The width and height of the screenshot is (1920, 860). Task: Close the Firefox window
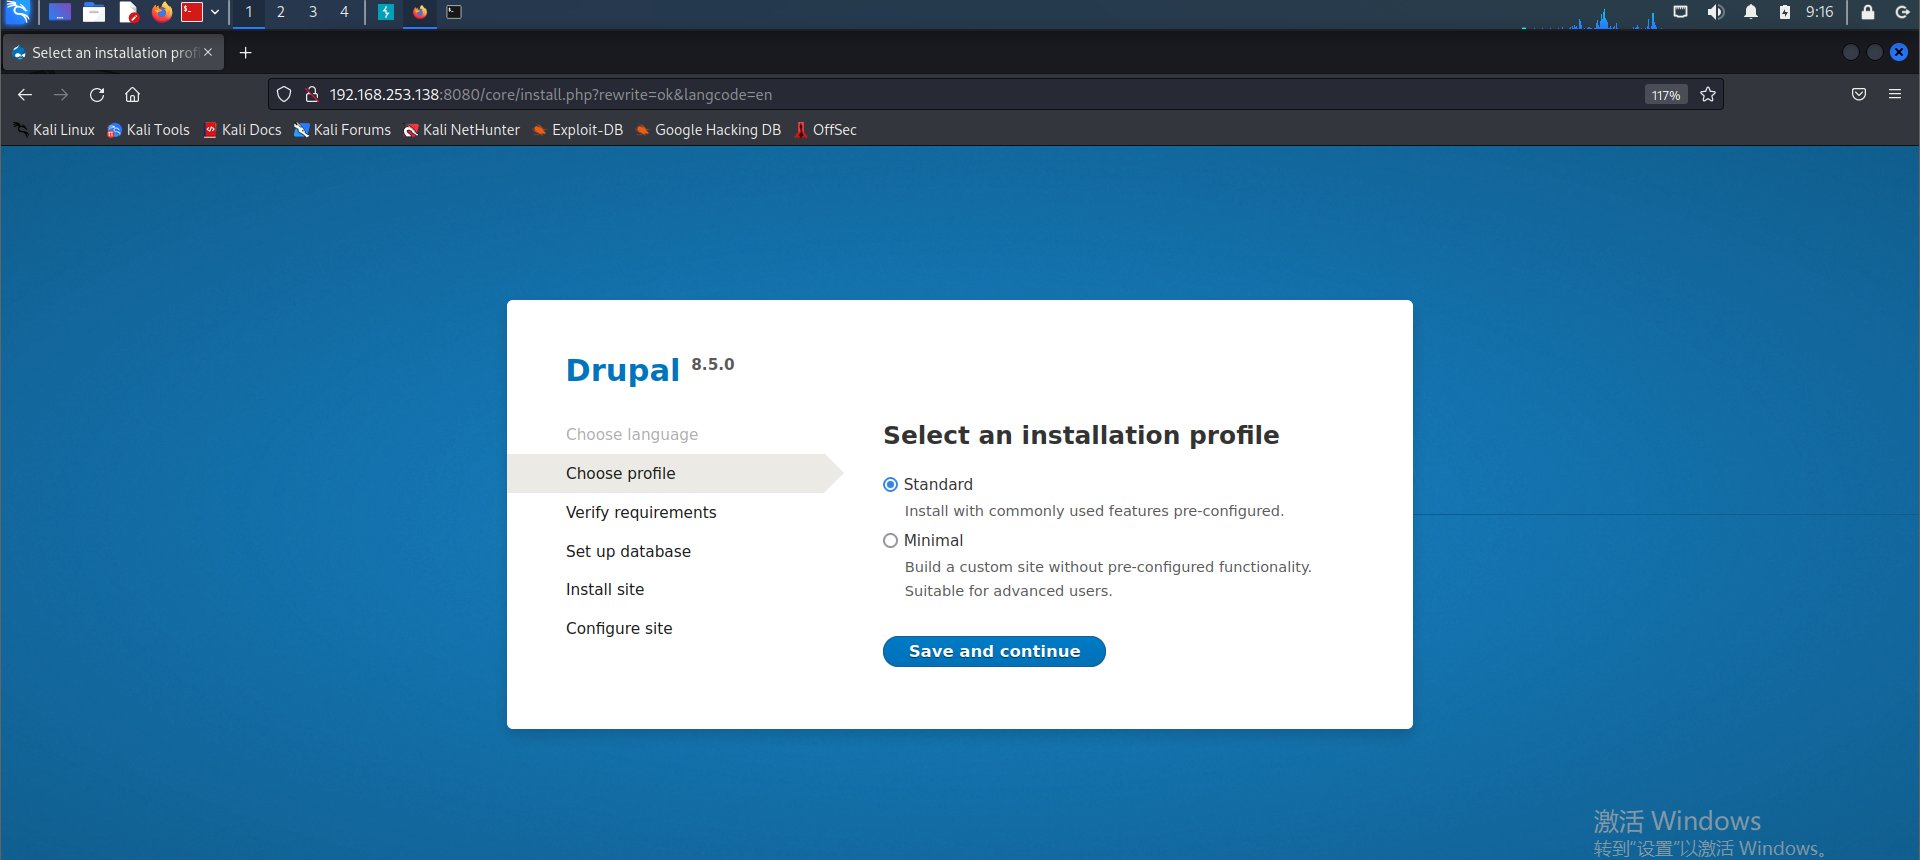[1899, 52]
